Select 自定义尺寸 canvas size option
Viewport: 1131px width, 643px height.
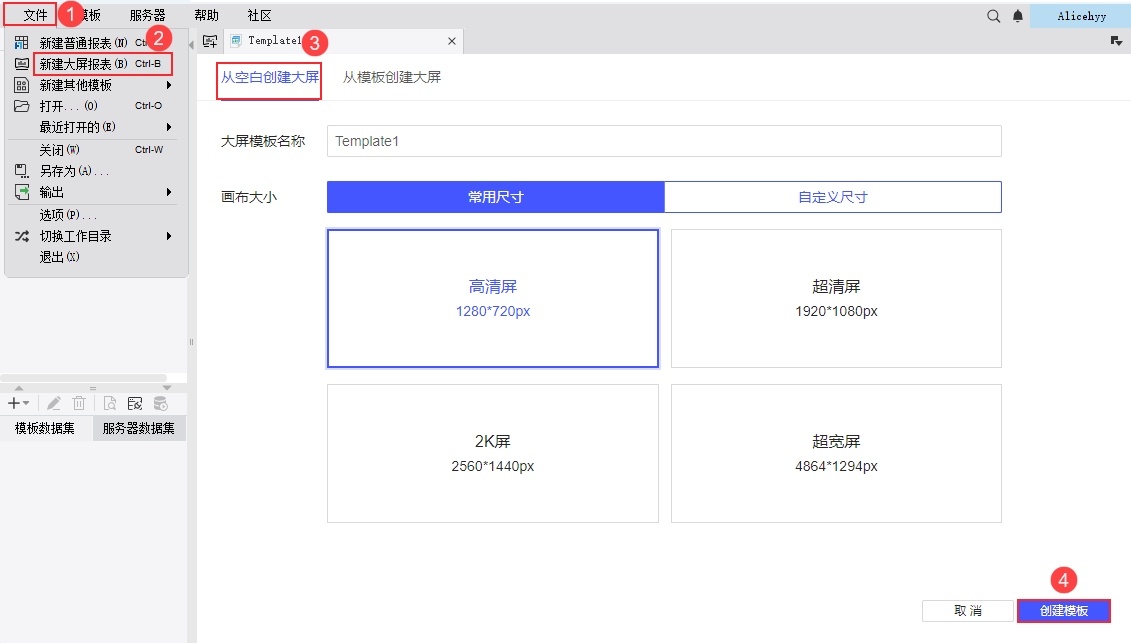[832, 197]
